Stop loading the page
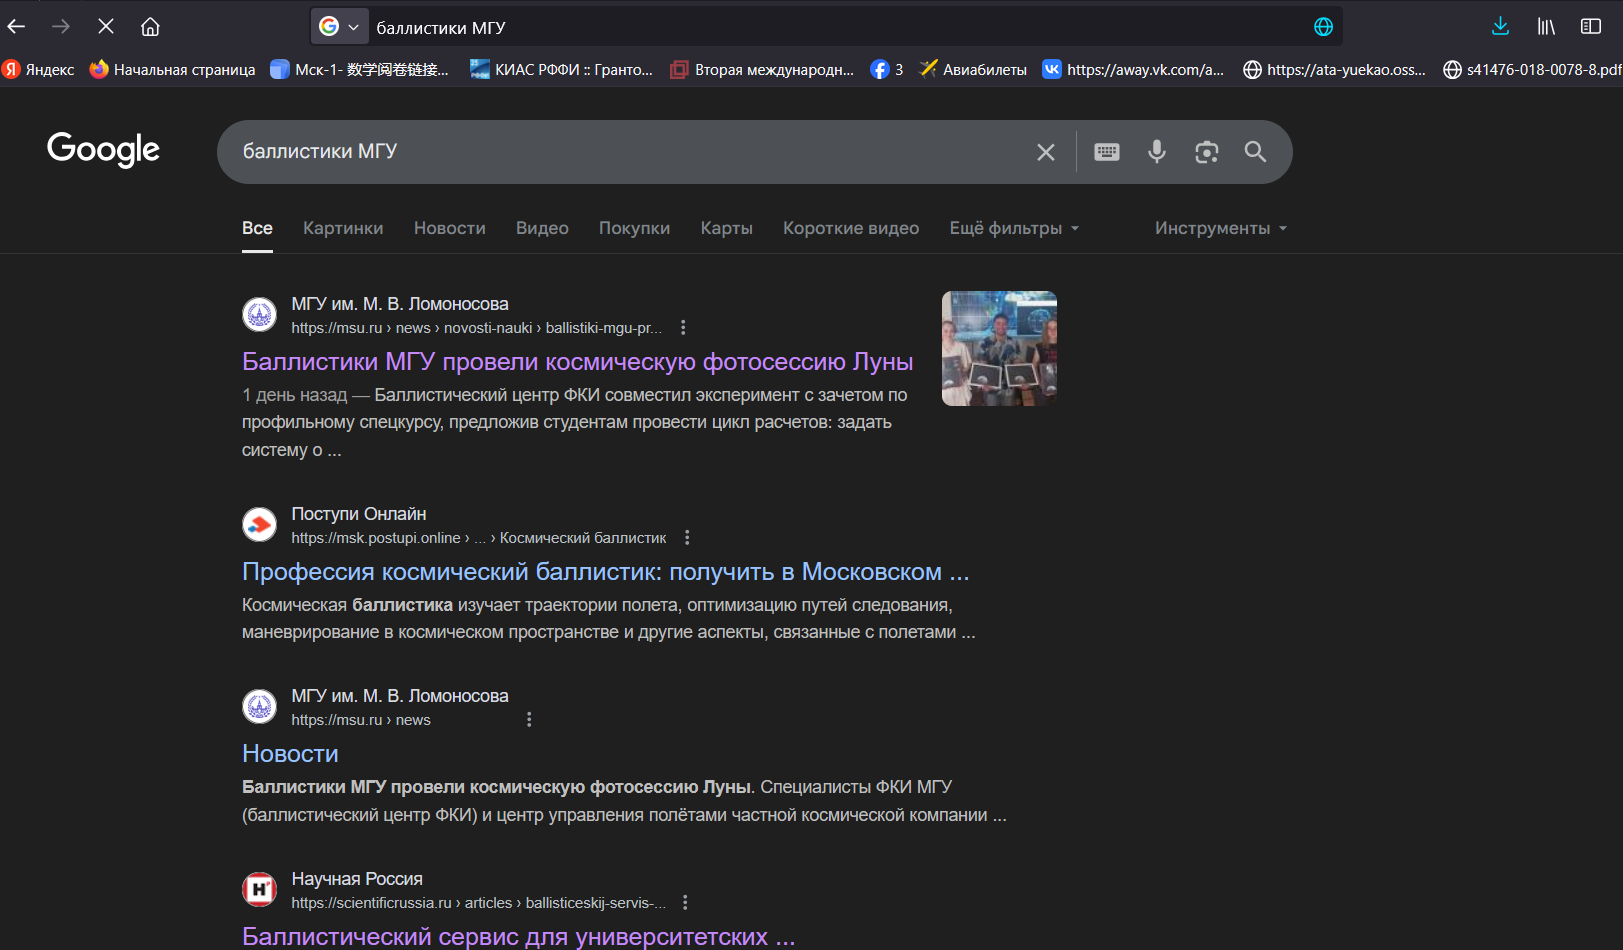1623x950 pixels. 105,27
